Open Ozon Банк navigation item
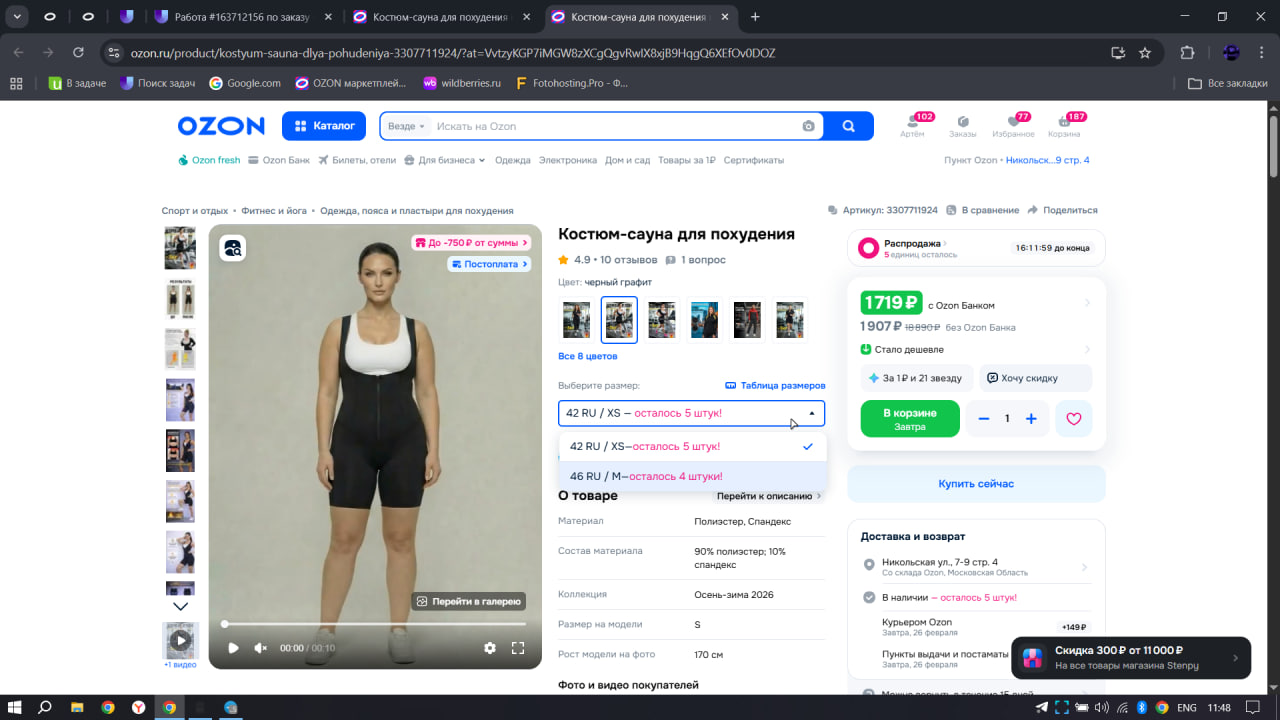The width and height of the screenshot is (1280, 720). (279, 160)
